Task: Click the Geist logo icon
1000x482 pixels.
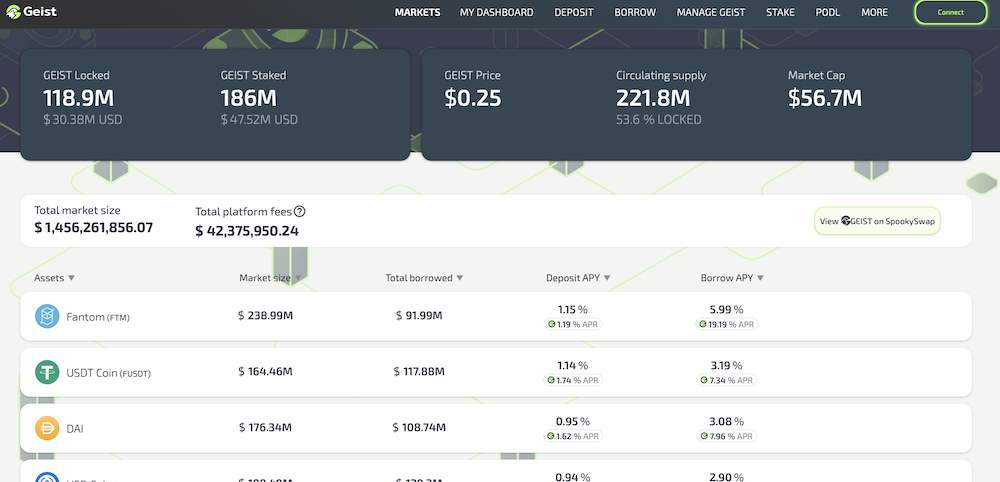Action: (x=13, y=11)
